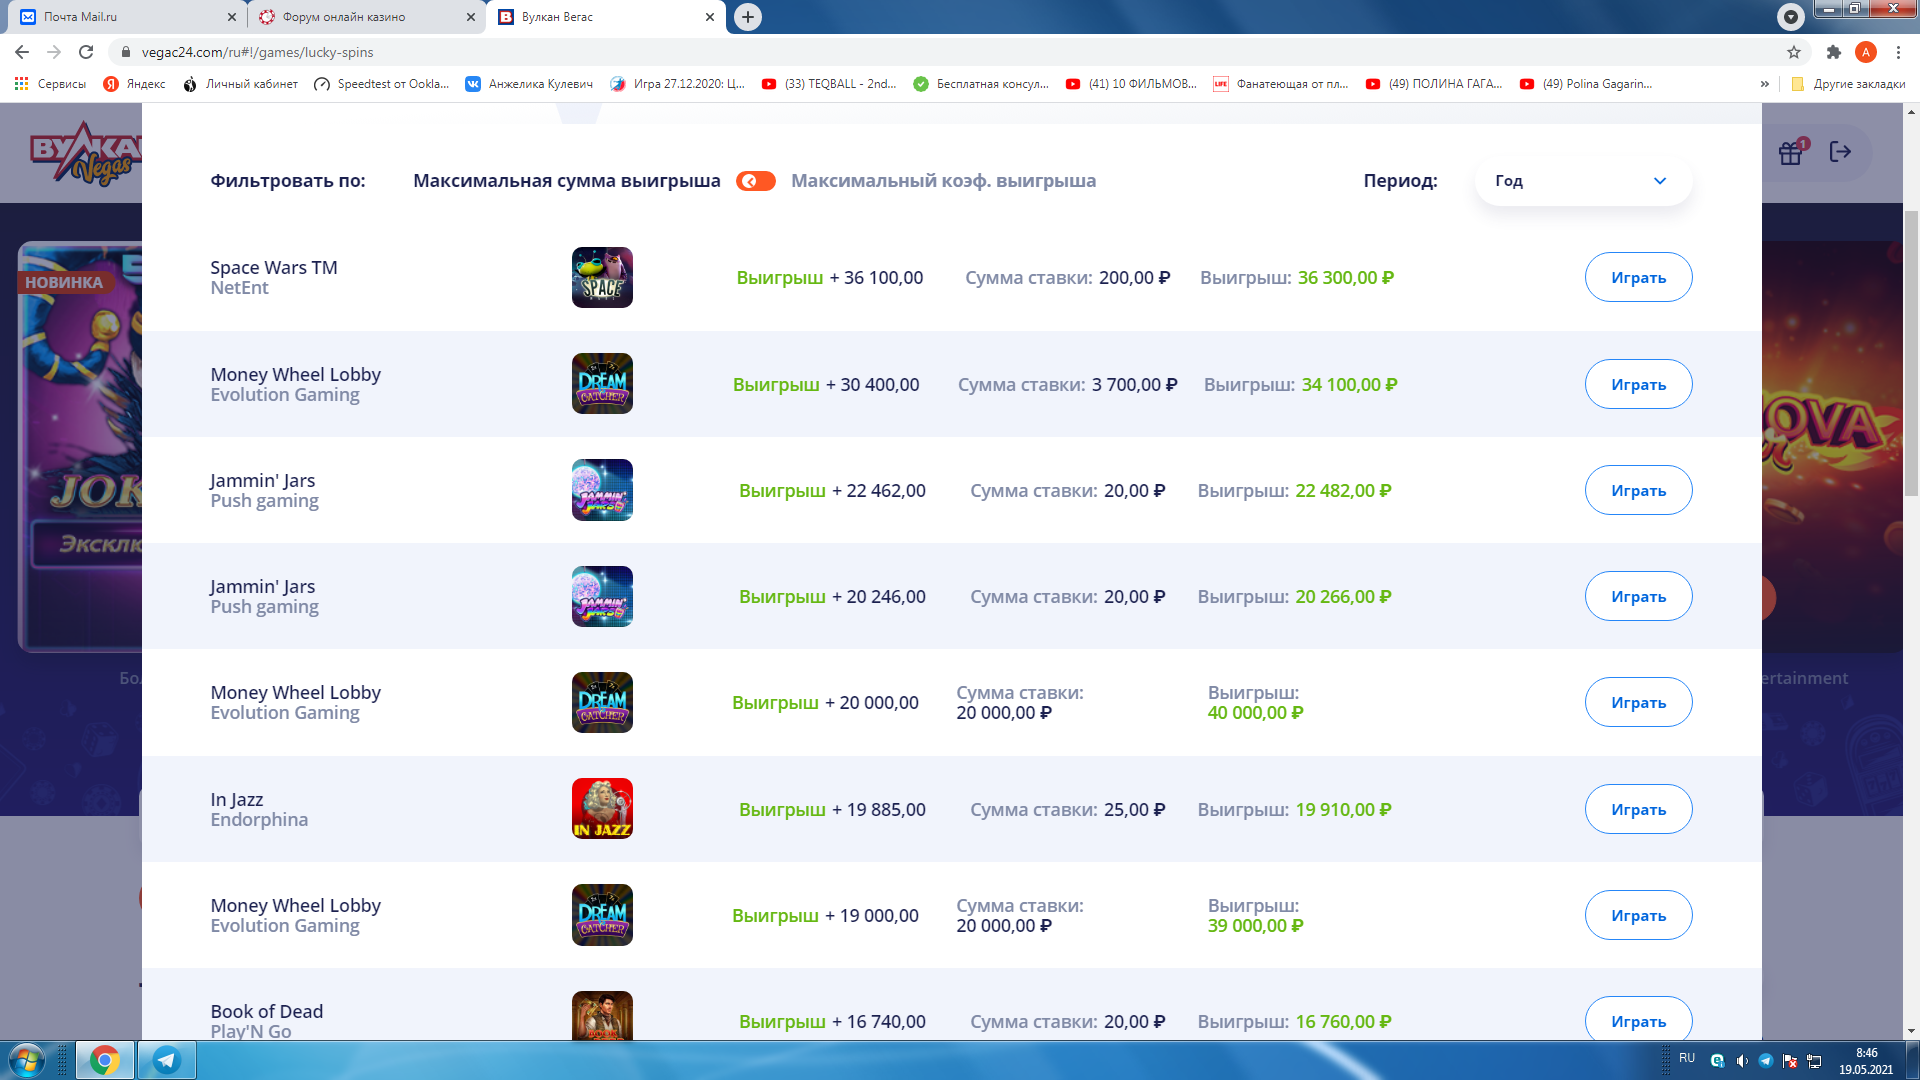Open Другие закладки bookmarks folder
The image size is (1920, 1080).
coord(1848,84)
